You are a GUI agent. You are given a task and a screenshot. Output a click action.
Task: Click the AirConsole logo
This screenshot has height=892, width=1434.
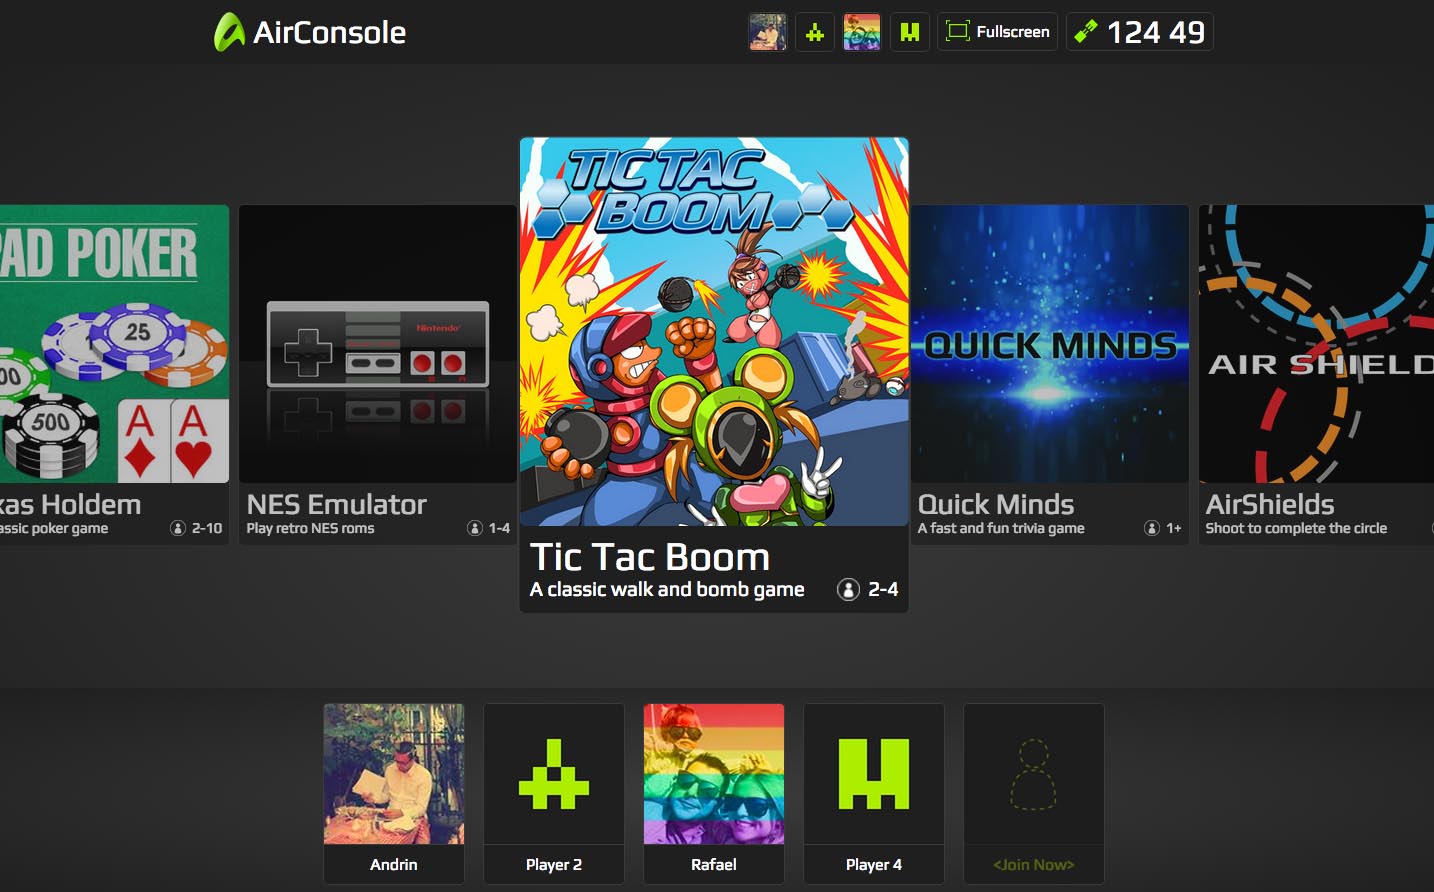310,32
